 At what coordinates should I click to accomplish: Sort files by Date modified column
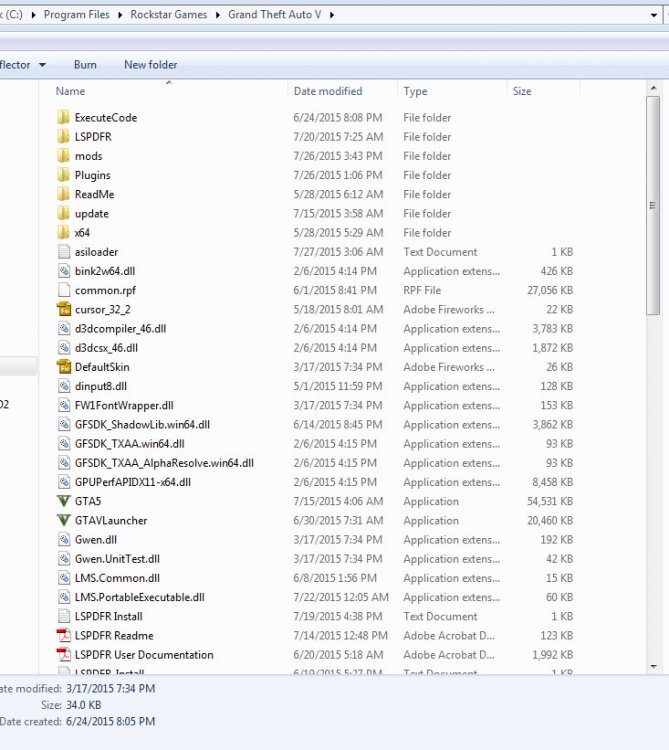(x=328, y=91)
